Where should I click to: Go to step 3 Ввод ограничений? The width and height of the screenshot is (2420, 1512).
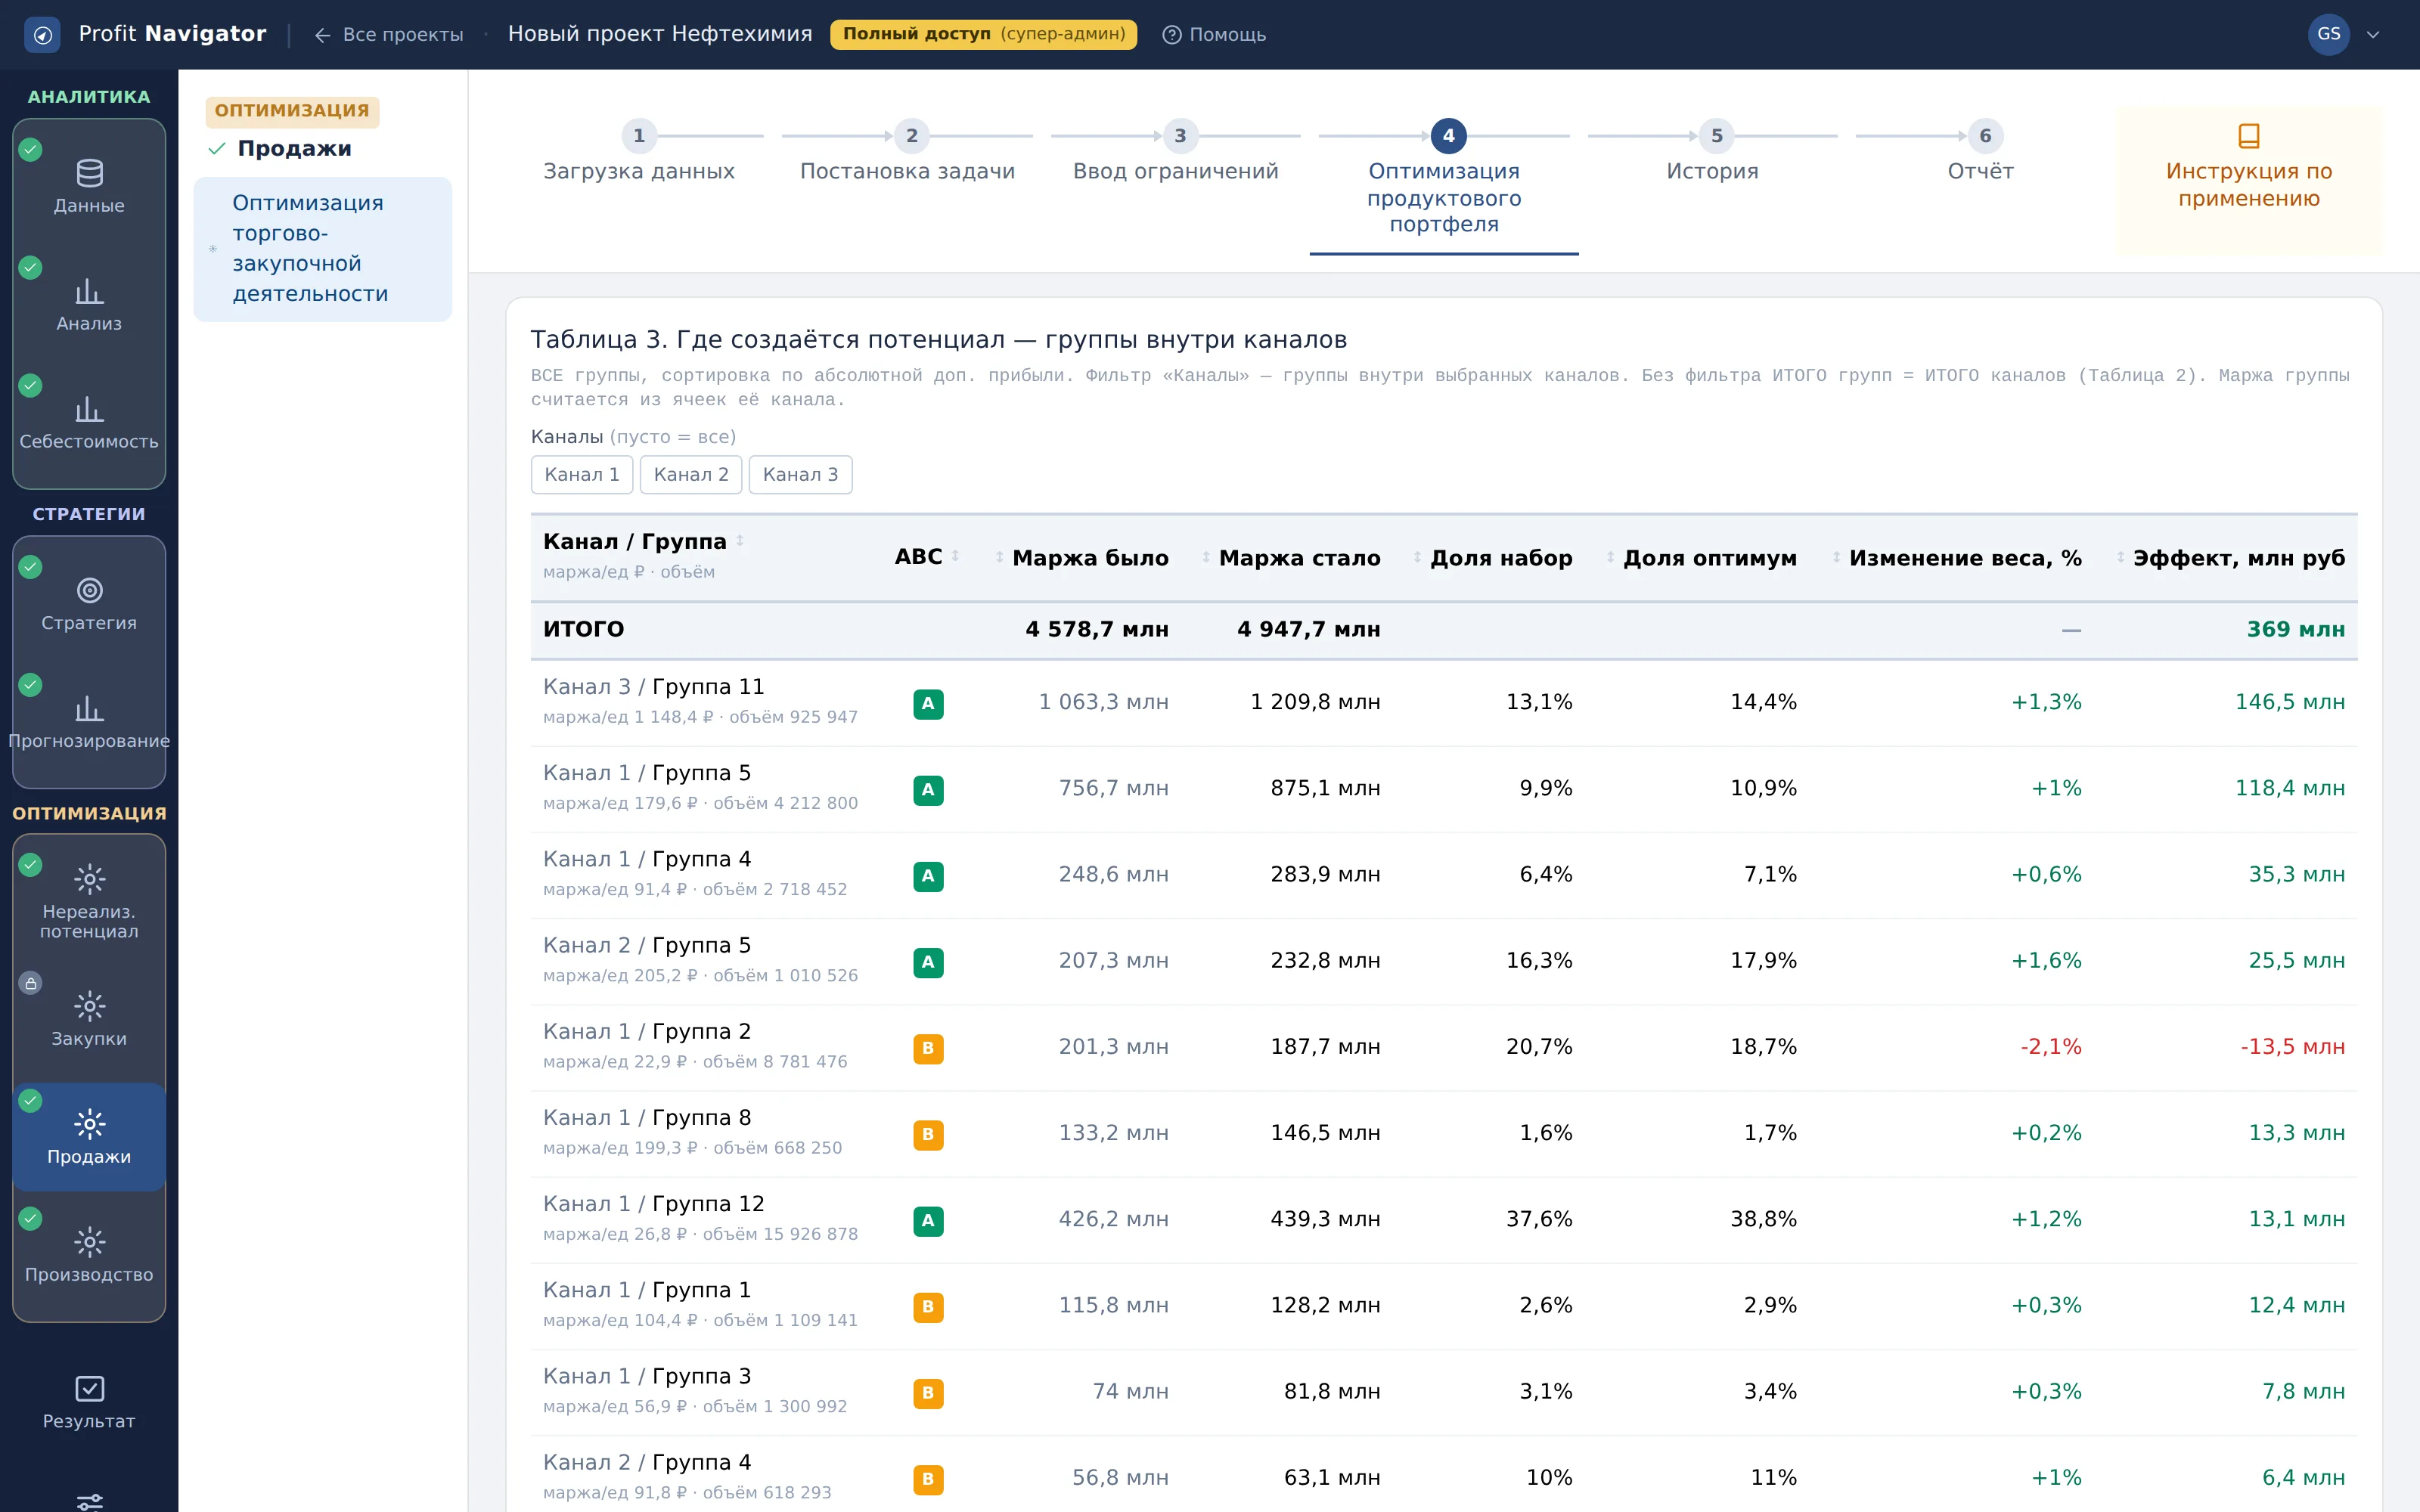(x=1176, y=153)
